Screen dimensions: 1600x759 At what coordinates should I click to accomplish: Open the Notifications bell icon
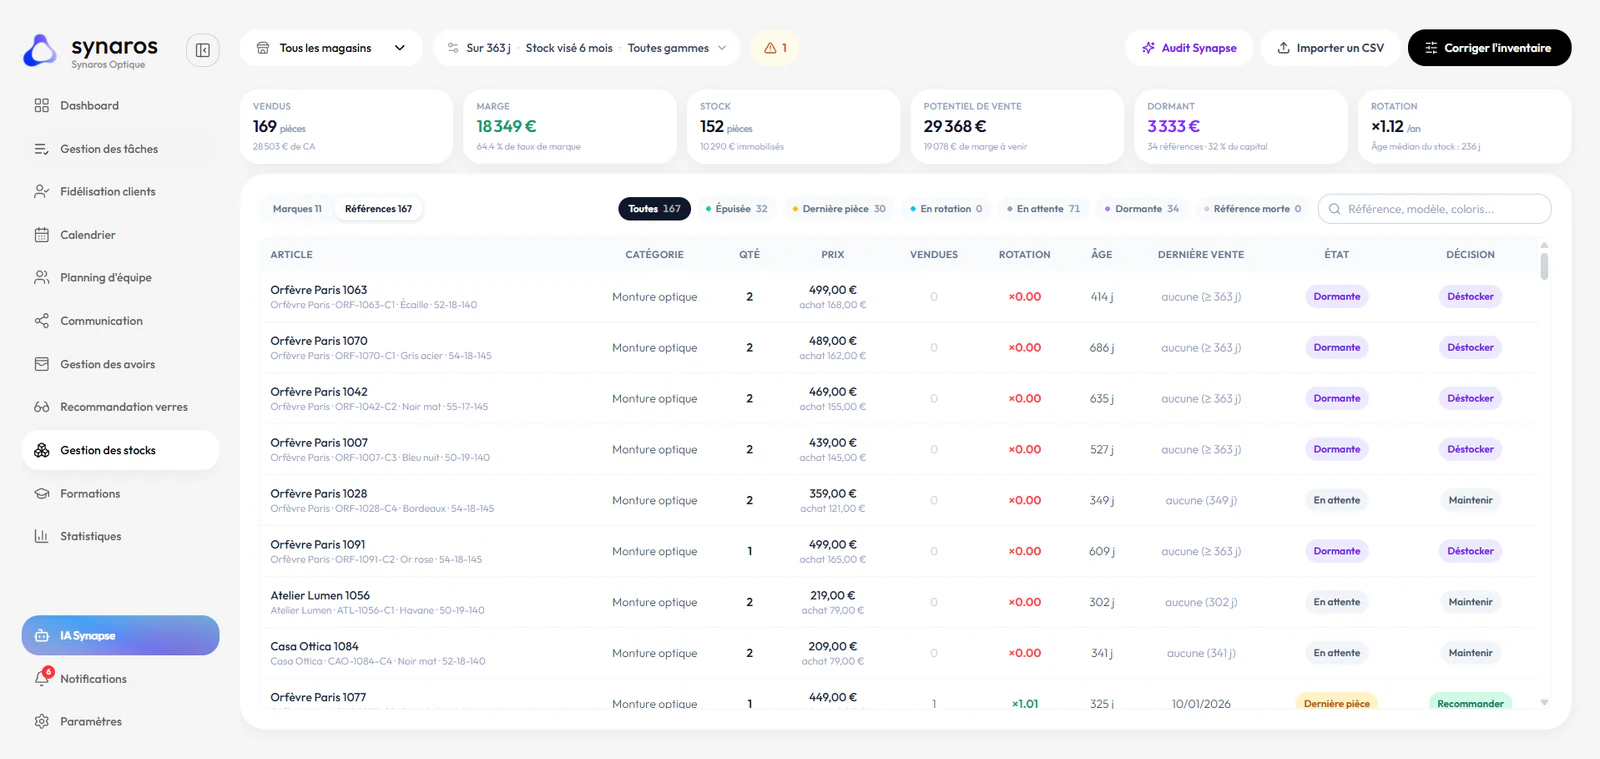42,678
